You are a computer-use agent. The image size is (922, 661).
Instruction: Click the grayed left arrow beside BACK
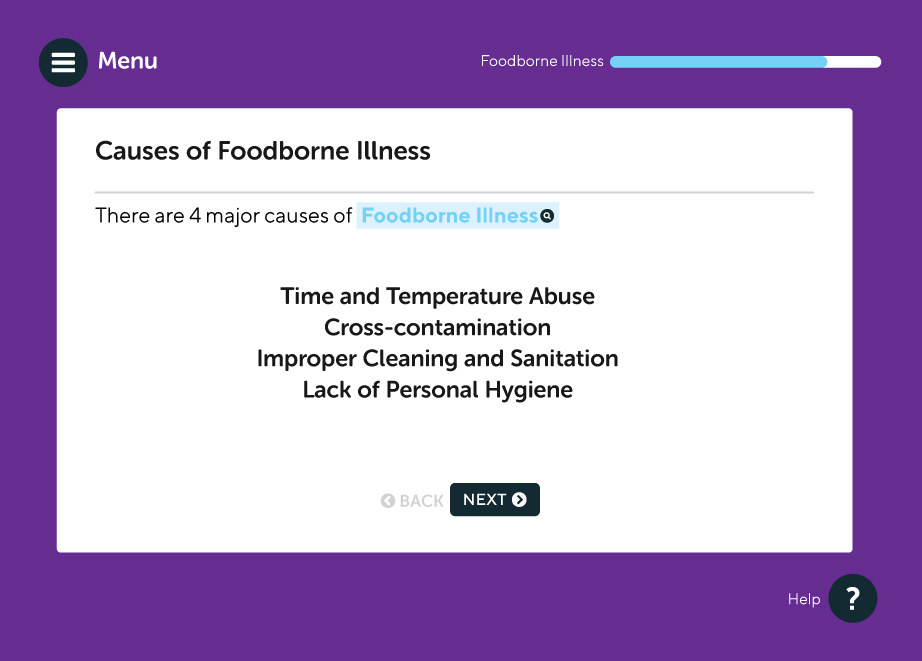pyautogui.click(x=388, y=501)
